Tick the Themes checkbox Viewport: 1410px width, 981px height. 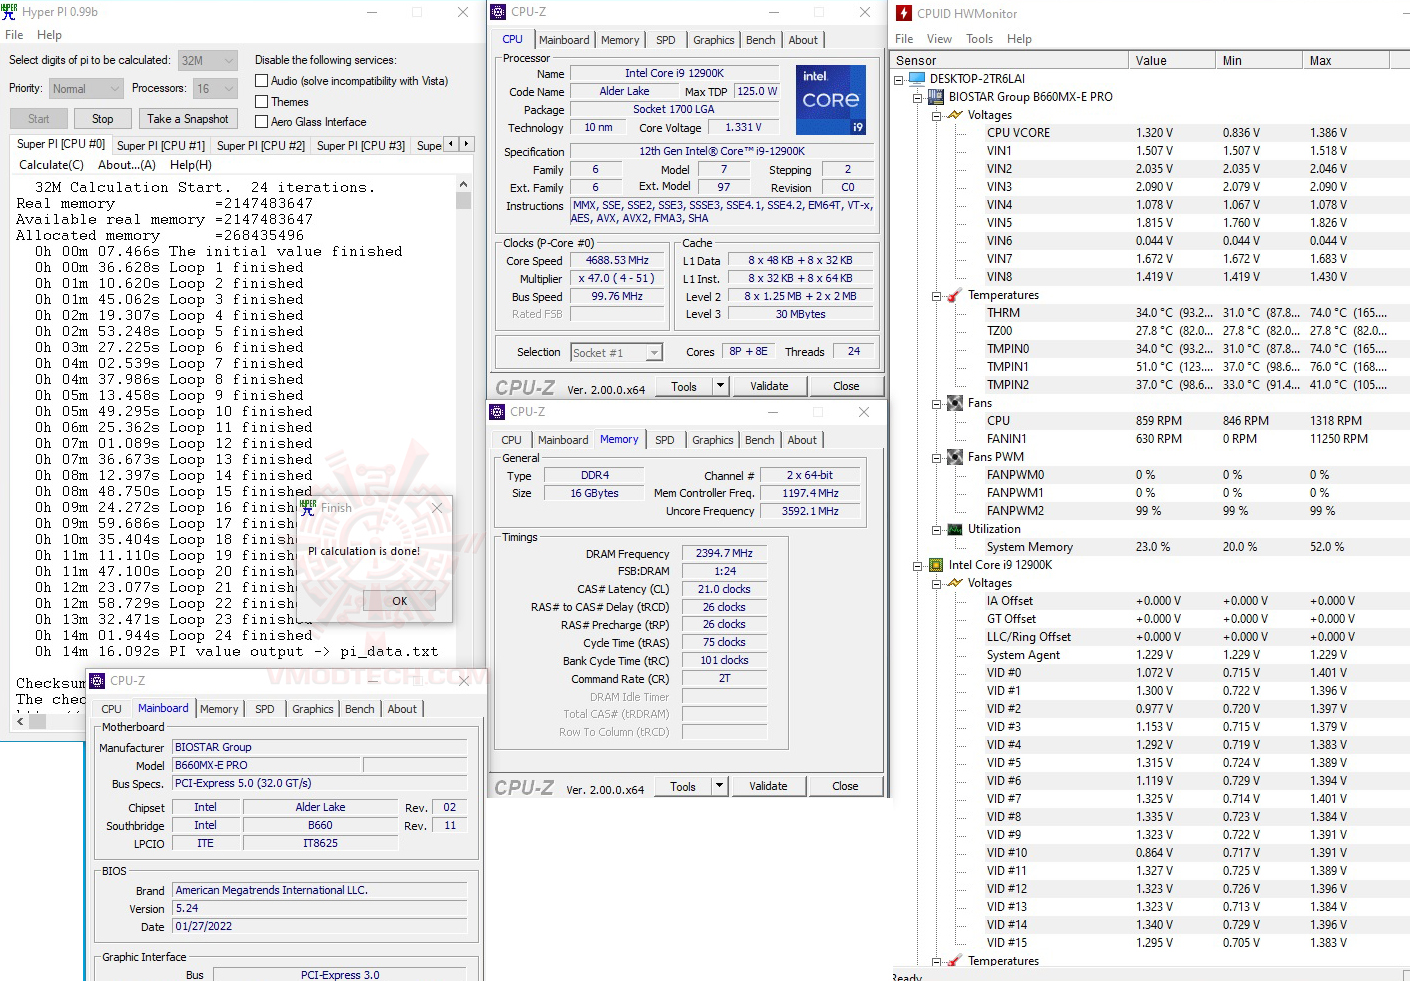[x=261, y=102]
